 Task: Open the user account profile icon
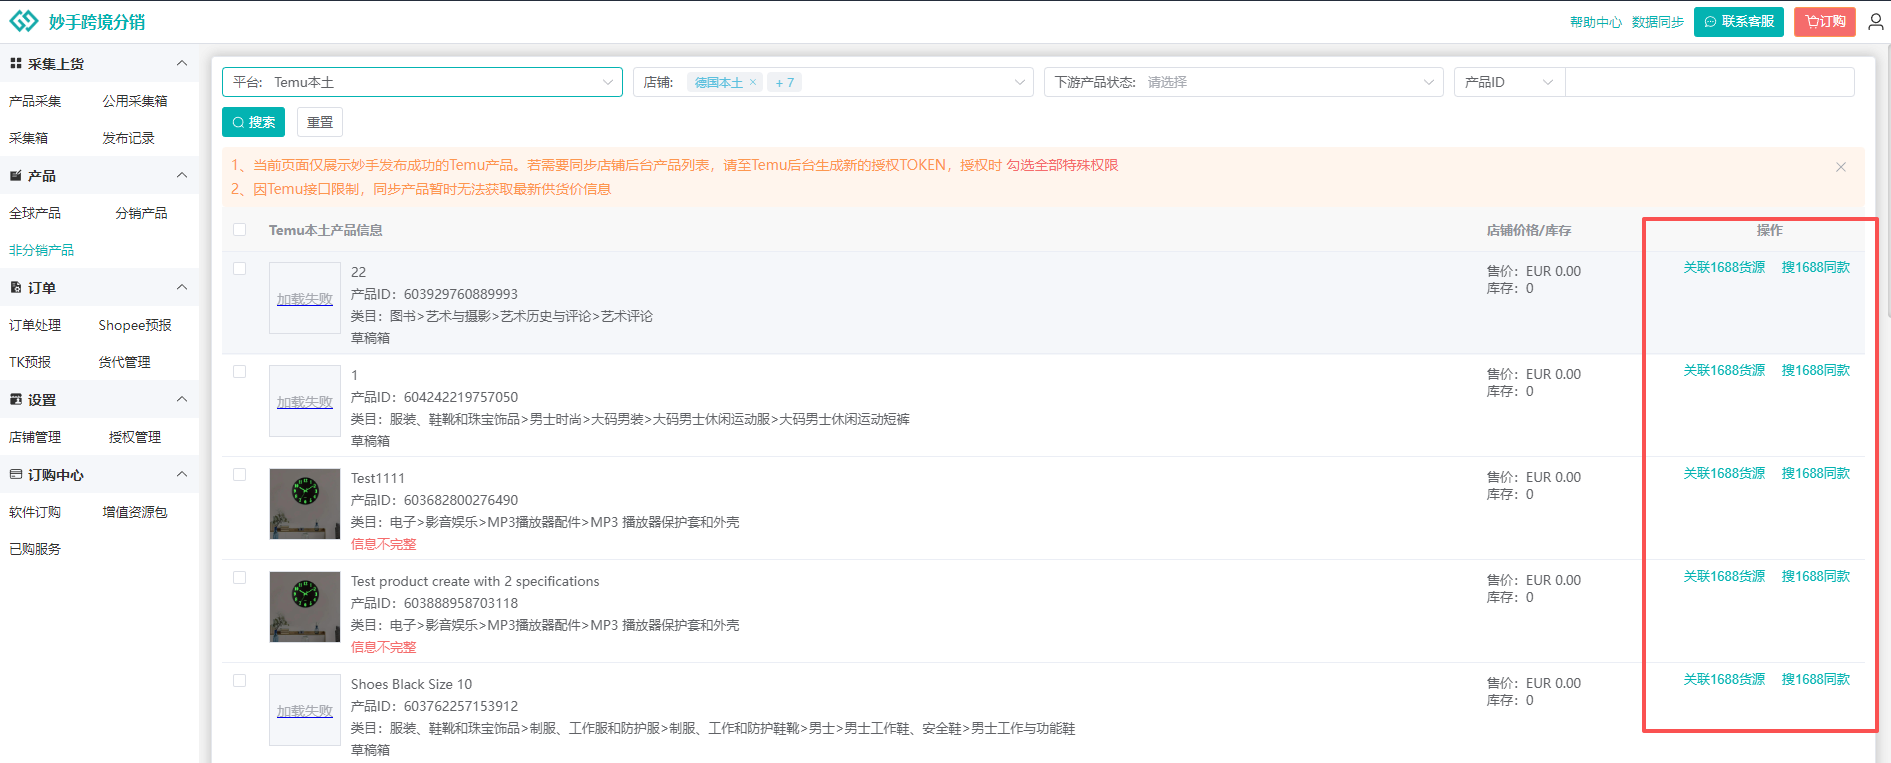click(x=1875, y=21)
